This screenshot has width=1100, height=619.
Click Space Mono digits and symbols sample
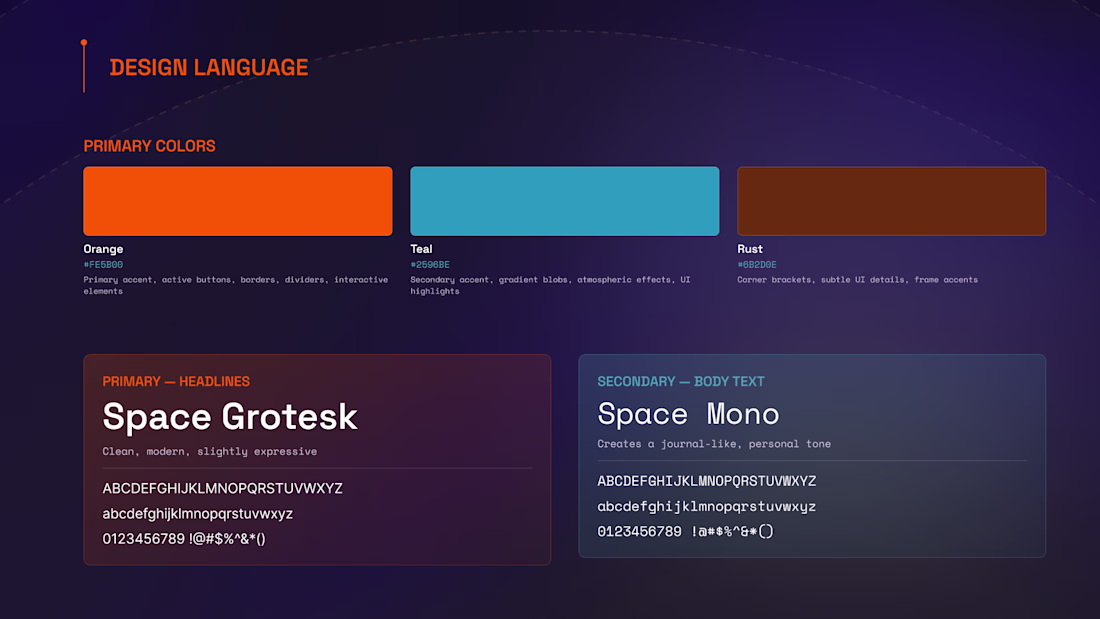coord(685,531)
